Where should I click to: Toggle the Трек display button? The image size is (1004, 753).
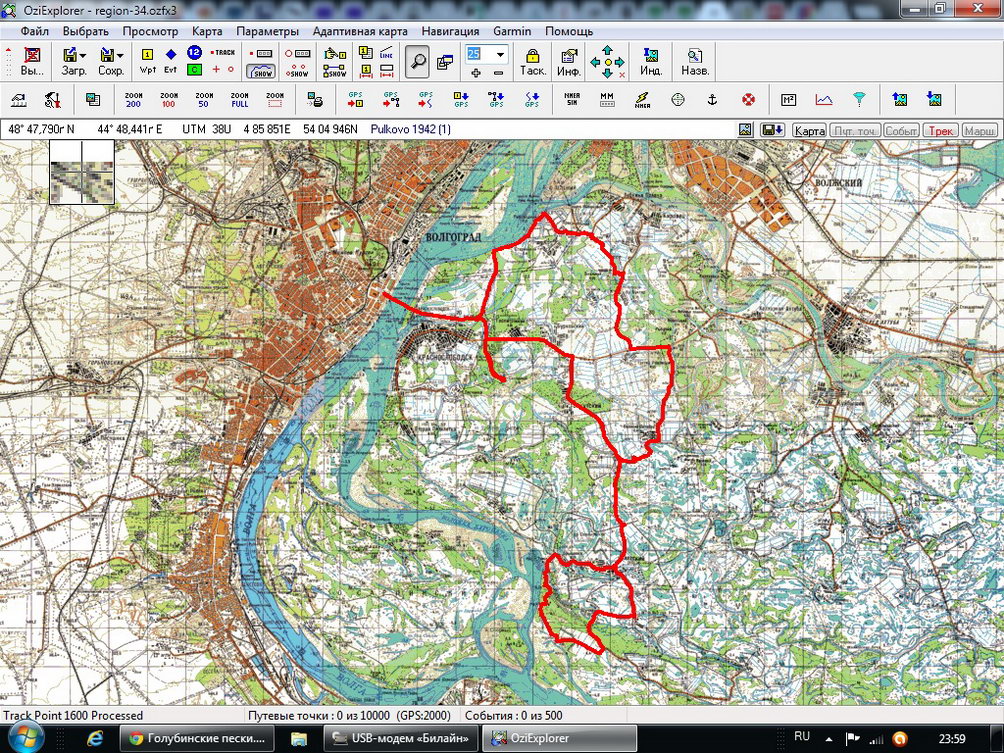(941, 130)
